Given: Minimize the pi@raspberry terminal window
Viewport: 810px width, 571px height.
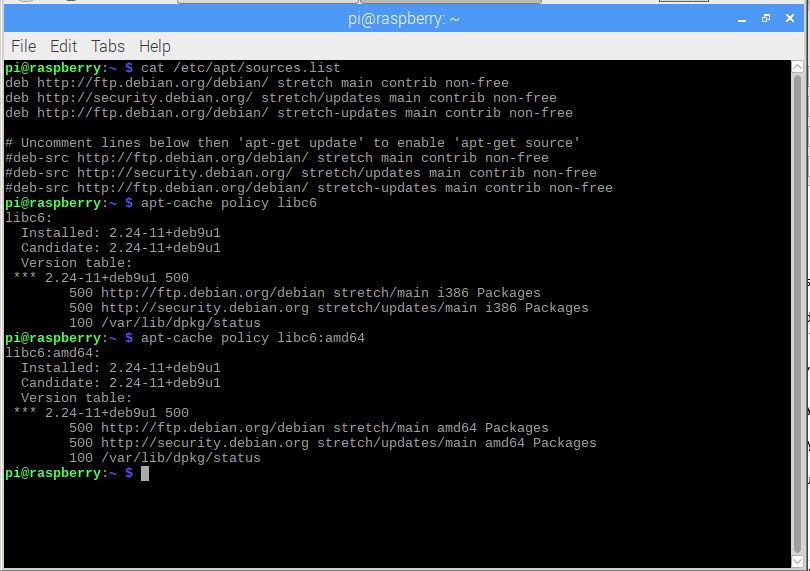Looking at the screenshot, I should 742,19.
